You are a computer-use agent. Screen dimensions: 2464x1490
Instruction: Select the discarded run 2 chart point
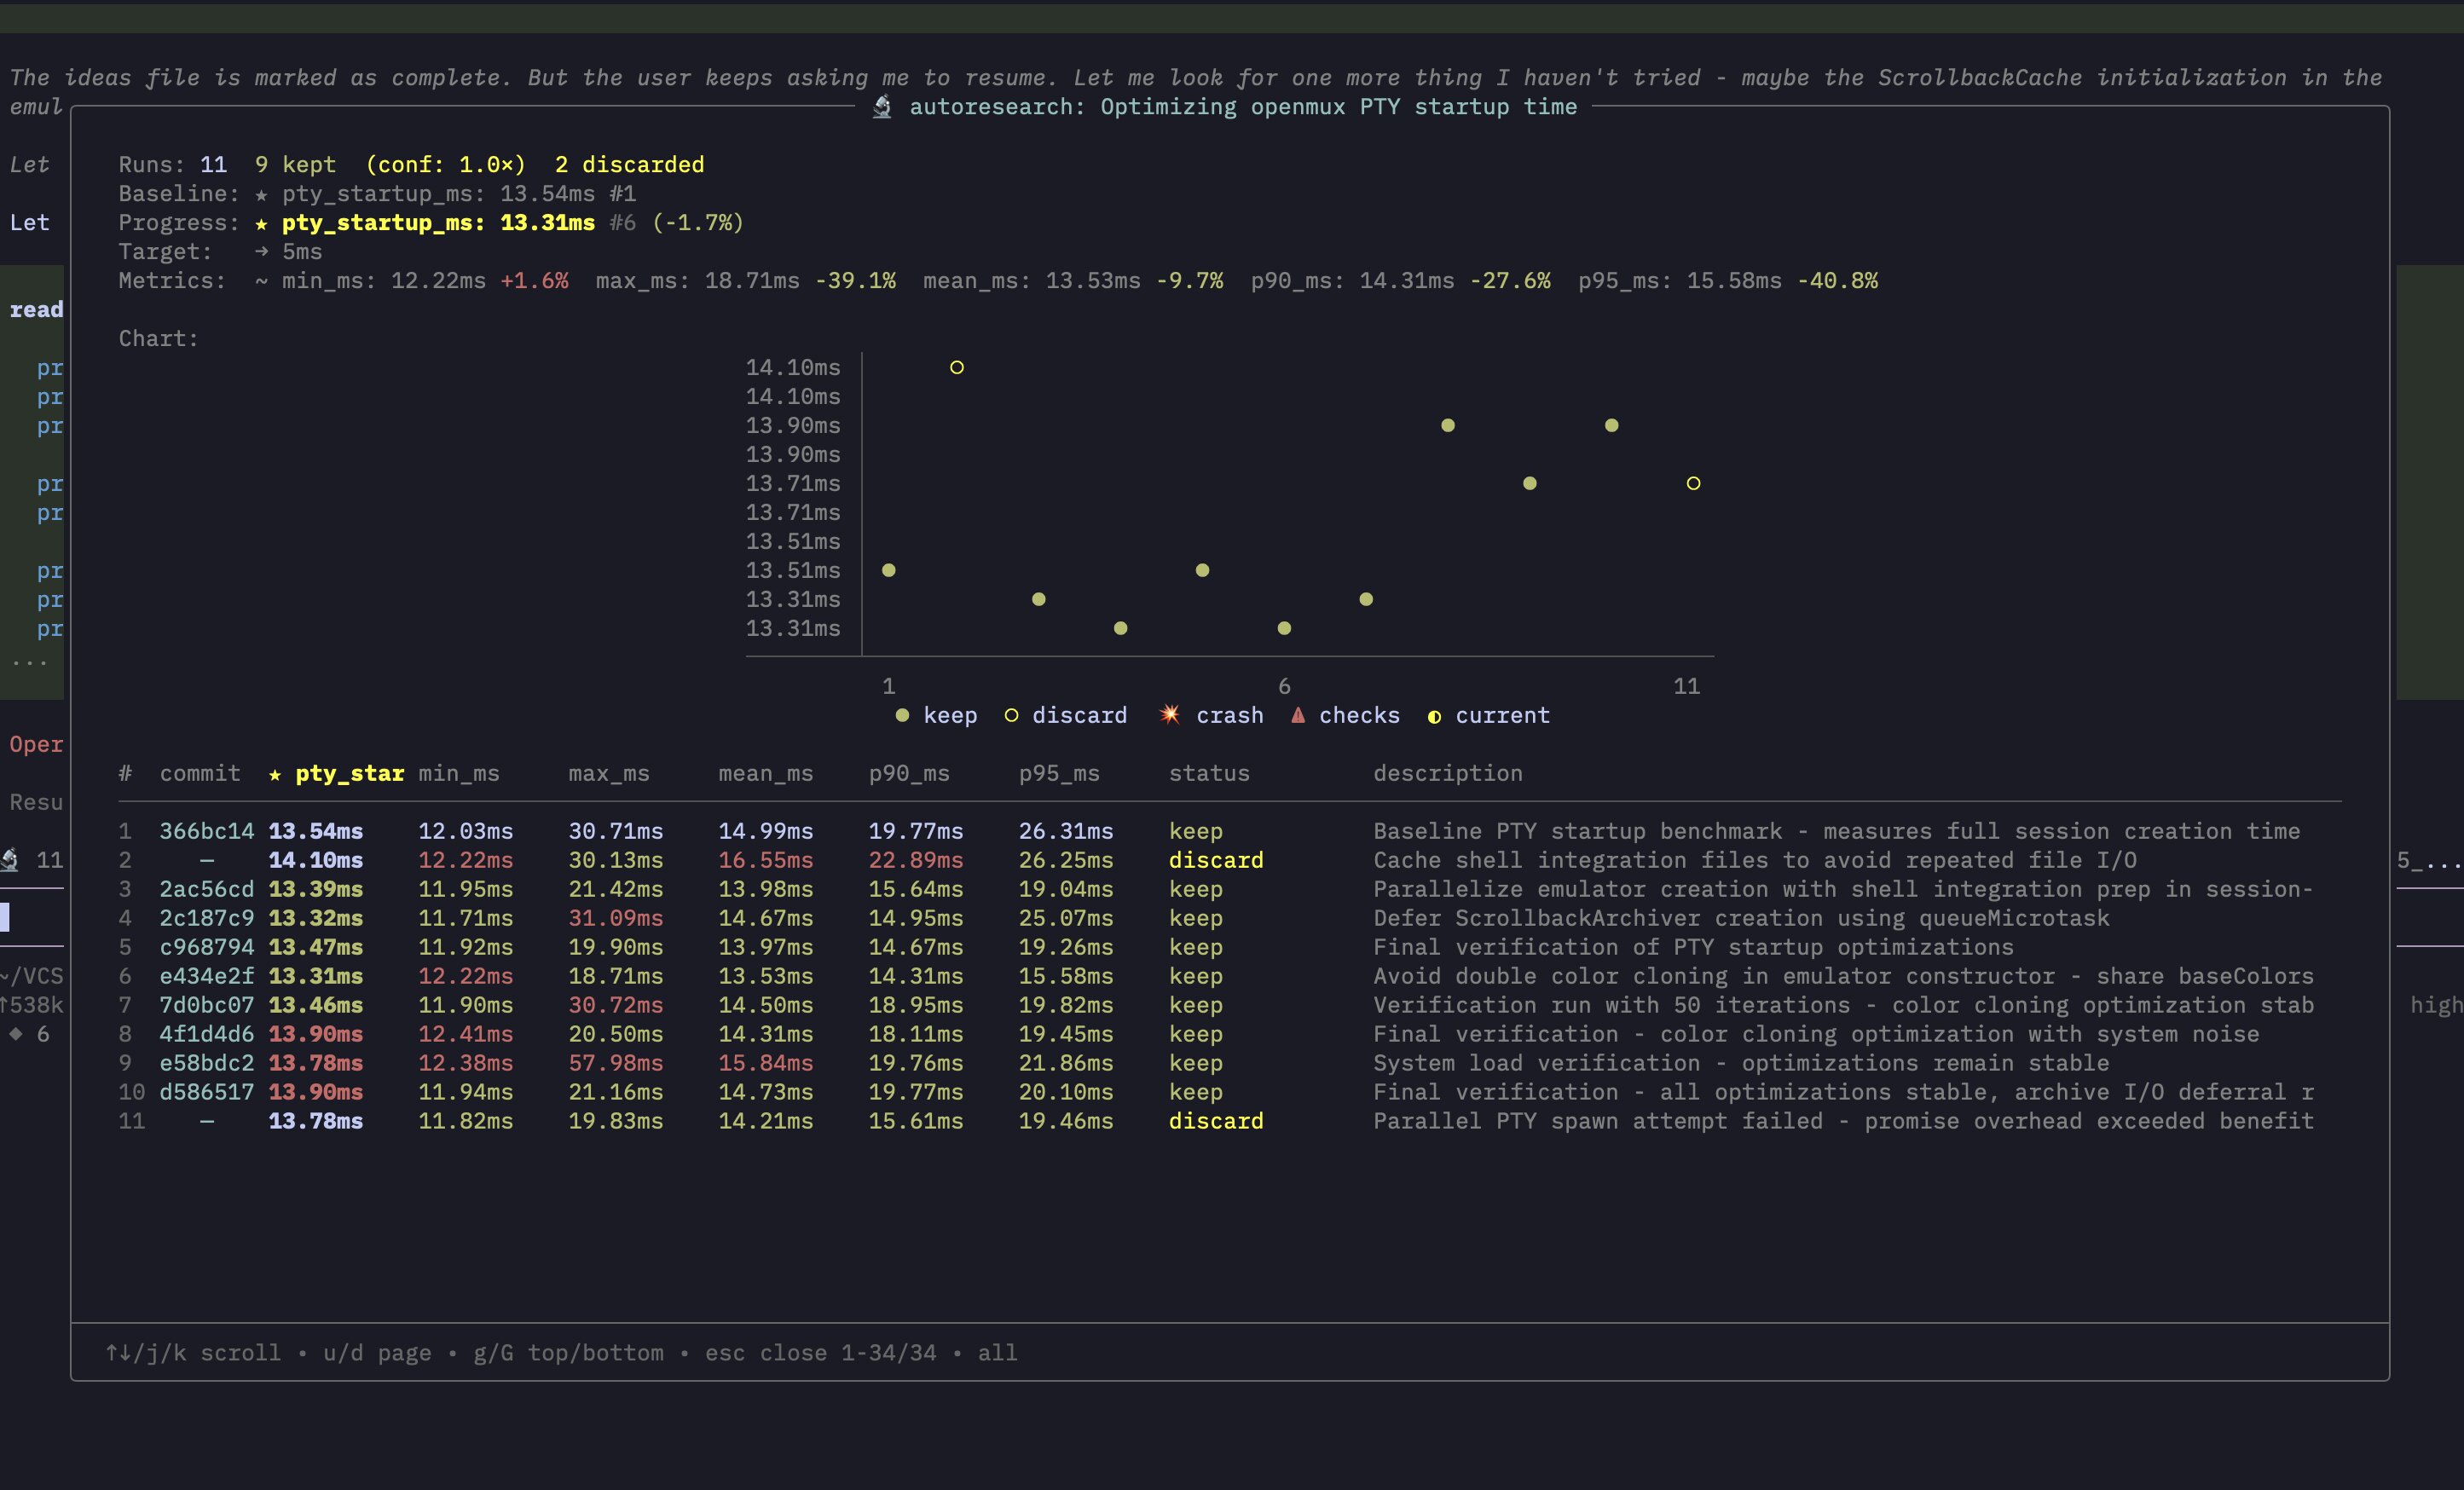[957, 367]
